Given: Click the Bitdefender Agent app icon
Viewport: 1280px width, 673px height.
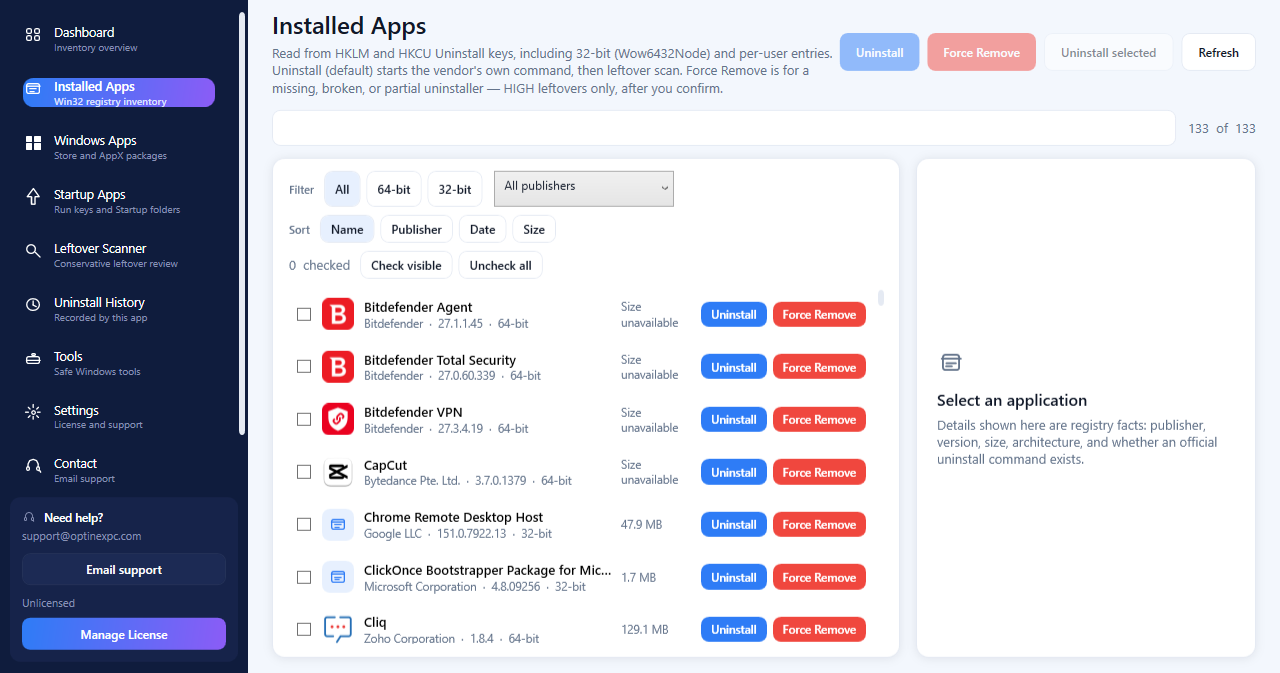Looking at the screenshot, I should tap(338, 314).
